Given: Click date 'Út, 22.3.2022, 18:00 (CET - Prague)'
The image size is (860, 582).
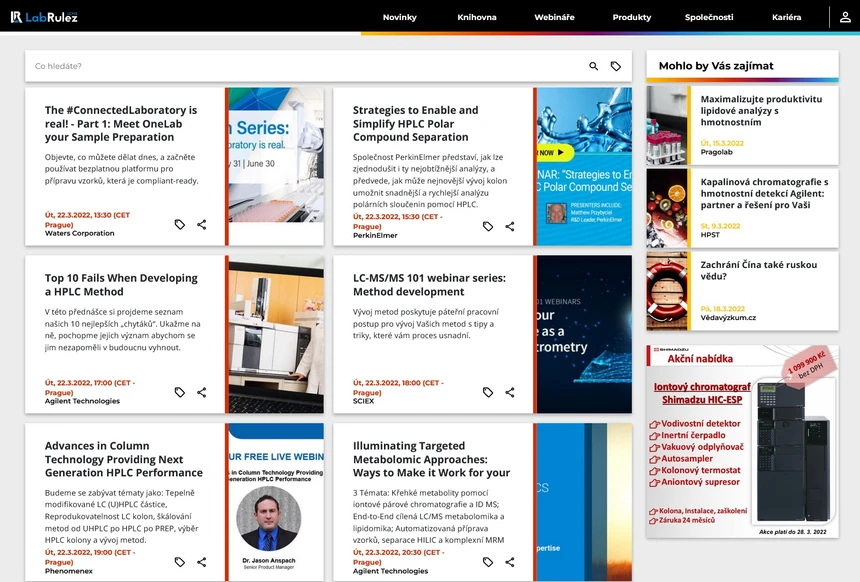Looking at the screenshot, I should 398,387.
